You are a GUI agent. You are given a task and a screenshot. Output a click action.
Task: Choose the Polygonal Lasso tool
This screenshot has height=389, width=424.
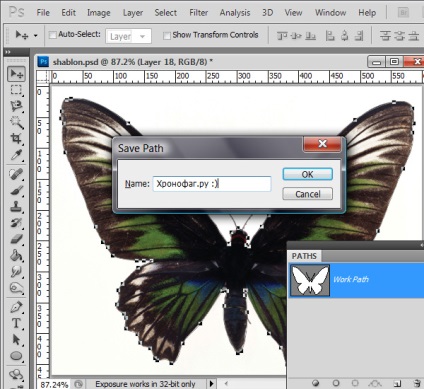(16, 106)
